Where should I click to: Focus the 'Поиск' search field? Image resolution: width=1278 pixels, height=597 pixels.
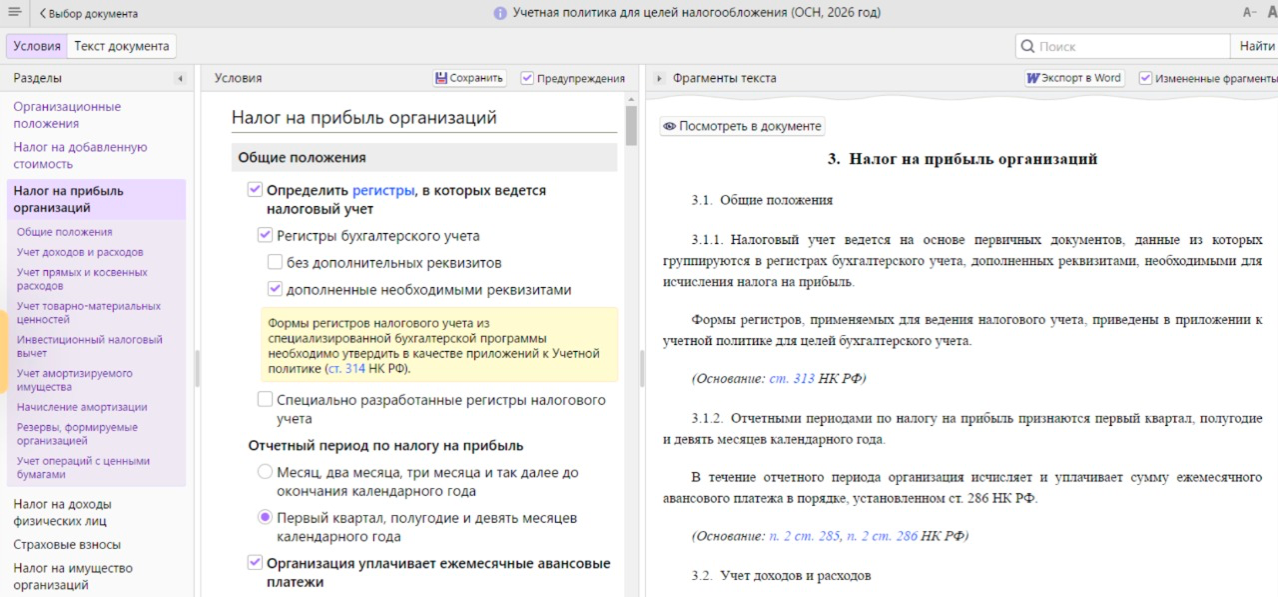click(1123, 46)
